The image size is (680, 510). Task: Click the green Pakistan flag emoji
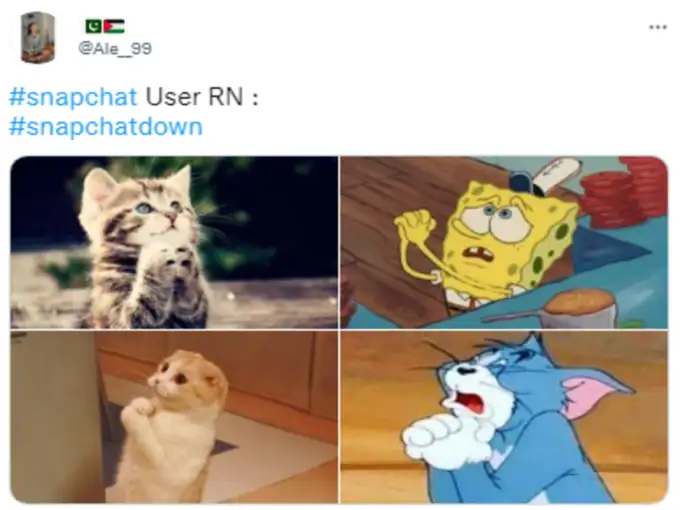pos(93,26)
